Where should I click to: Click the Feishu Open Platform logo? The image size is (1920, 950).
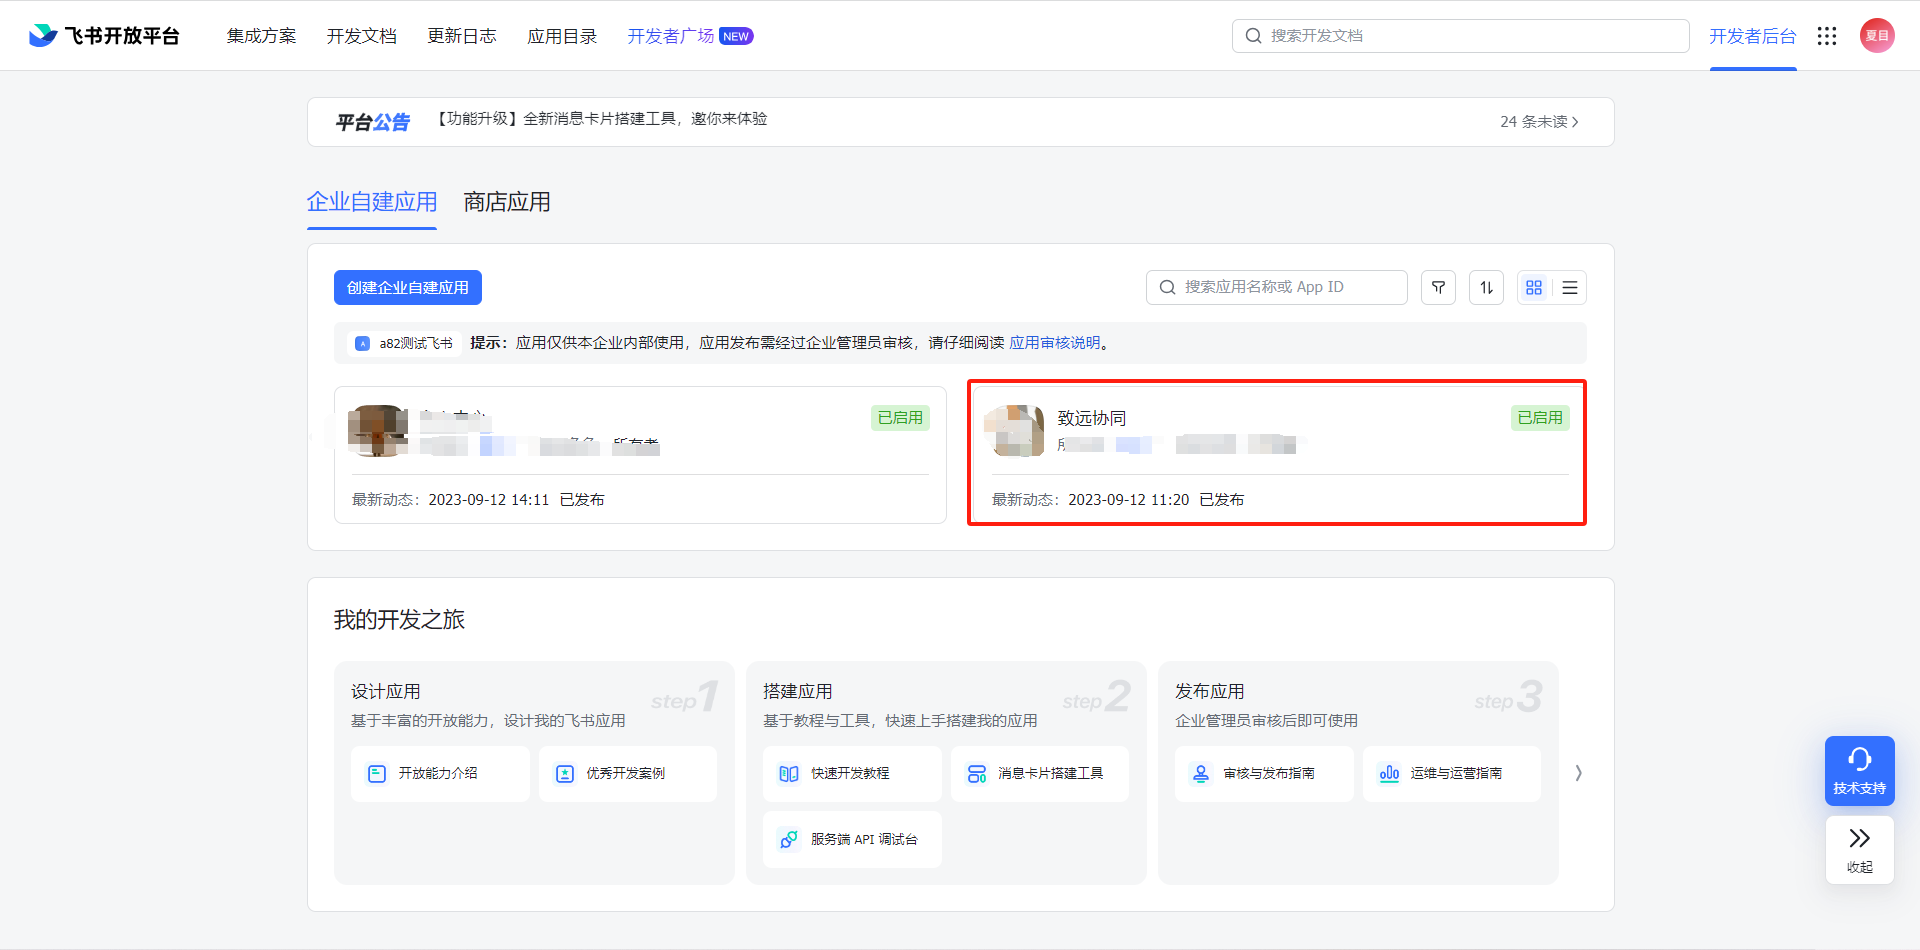coord(104,36)
